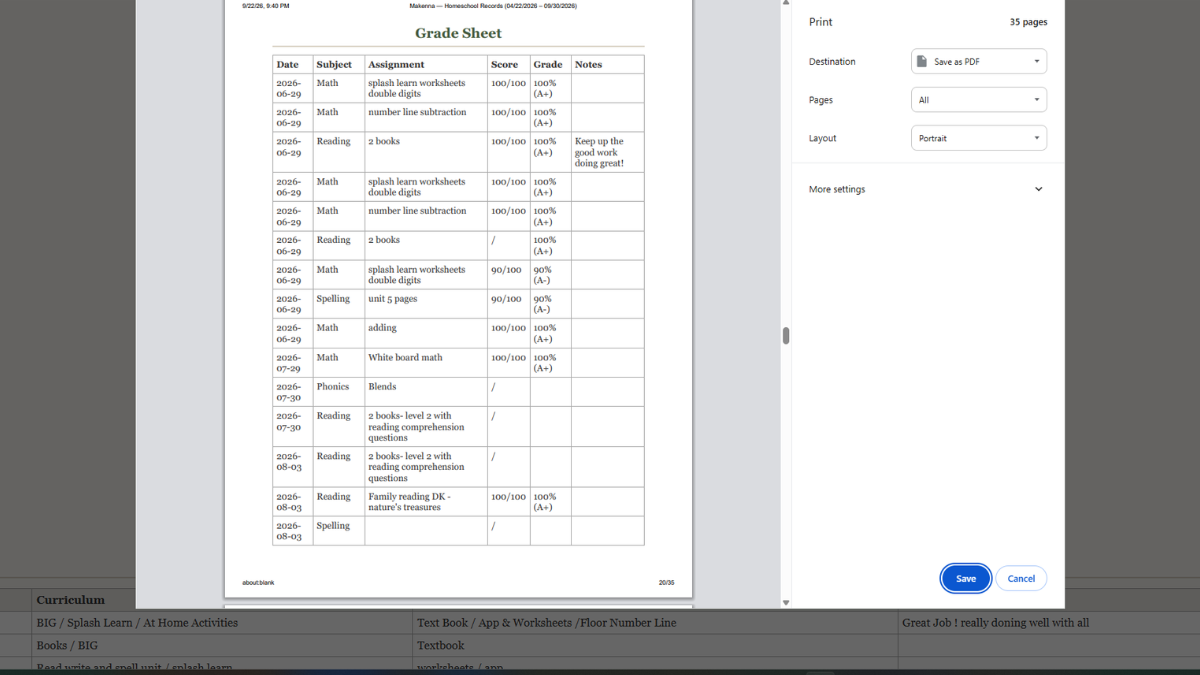
Task: Click the preview scrollbar thumb
Action: click(x=786, y=336)
